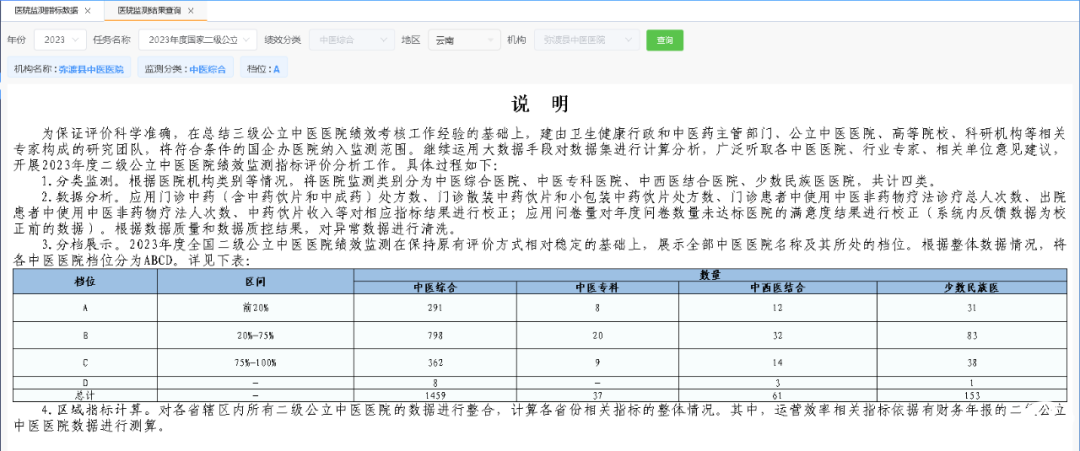This screenshot has height=451, width=1080.
Task: Click the 中西医结合 column header in the table
Action: pyautogui.click(x=778, y=288)
